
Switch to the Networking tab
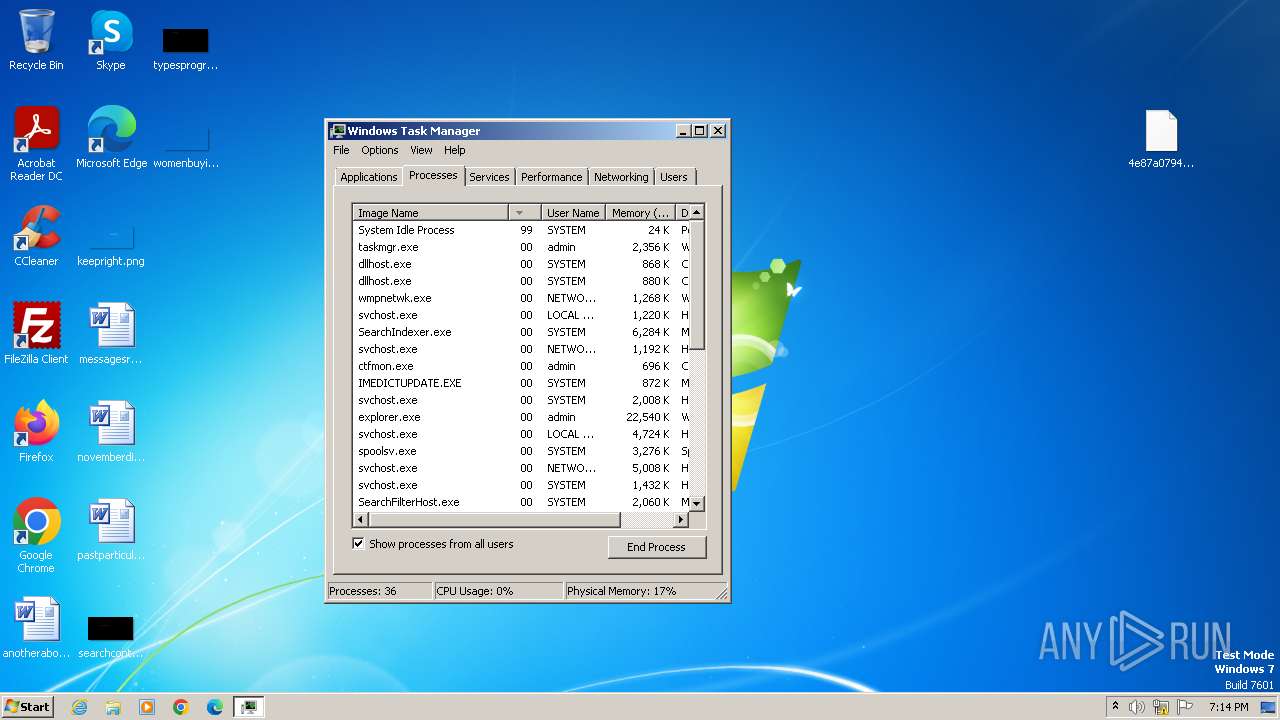coord(621,177)
